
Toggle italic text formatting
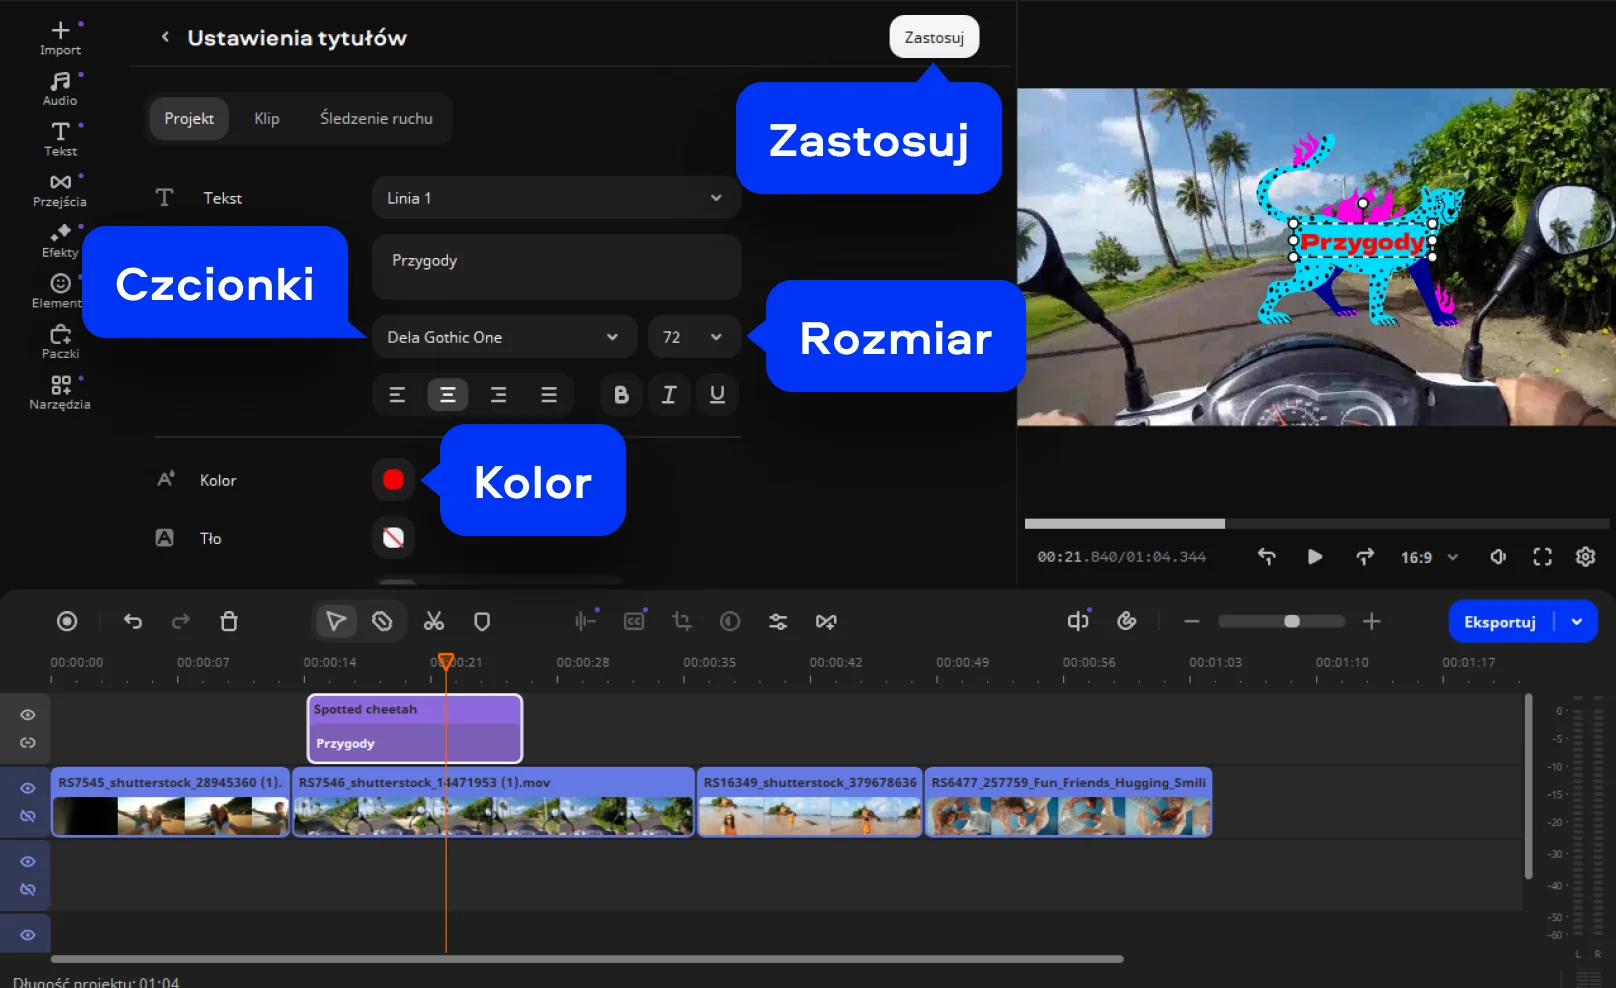669,395
